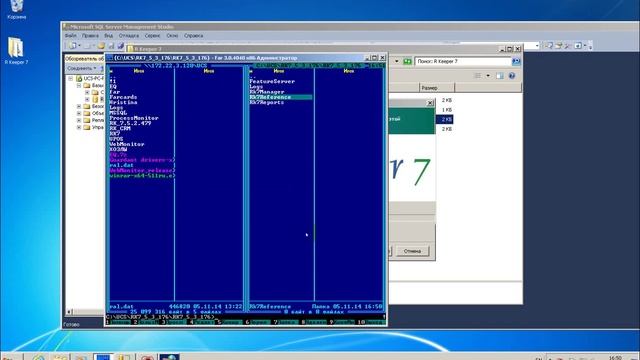This screenshot has height=360, width=640.
Task: Click function key 8 in Far's bottom bar
Action: coord(314,322)
